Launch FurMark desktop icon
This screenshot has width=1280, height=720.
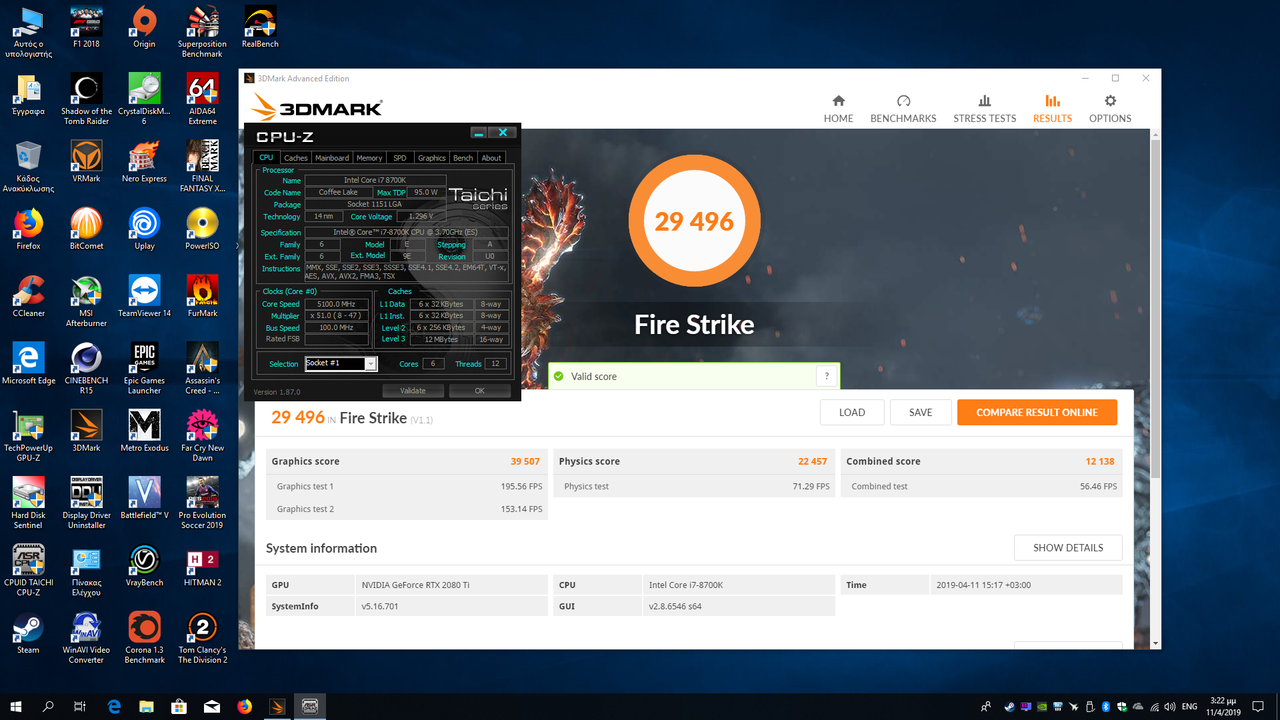[202, 296]
